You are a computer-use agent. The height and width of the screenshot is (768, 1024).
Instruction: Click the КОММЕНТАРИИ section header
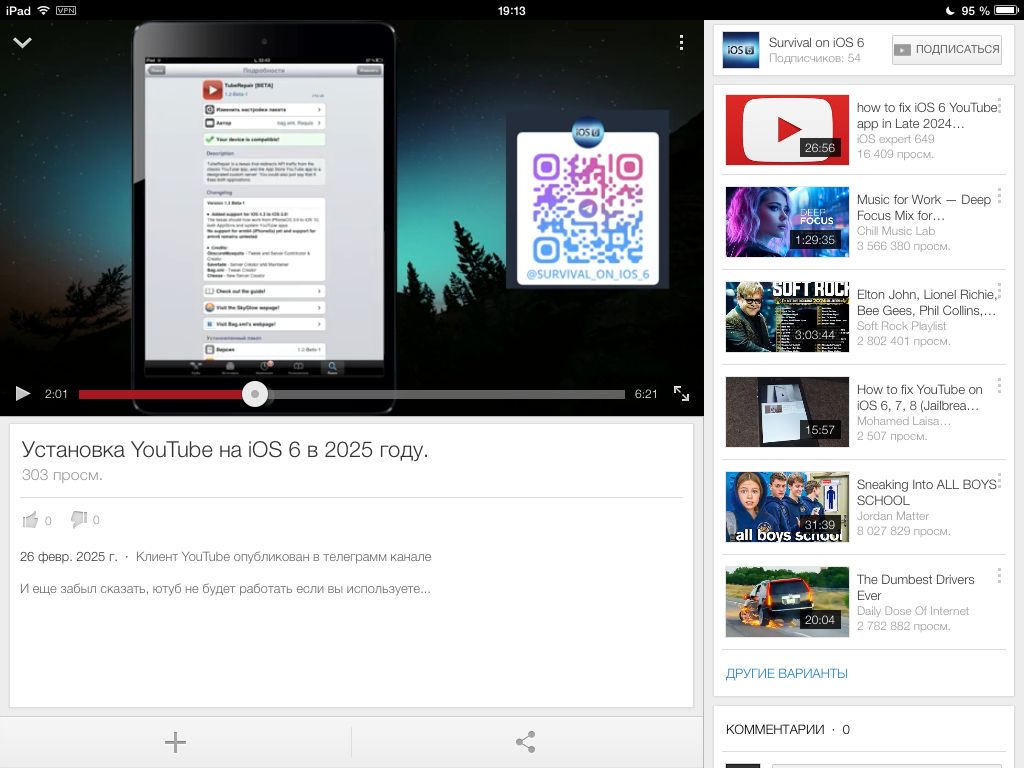(788, 729)
